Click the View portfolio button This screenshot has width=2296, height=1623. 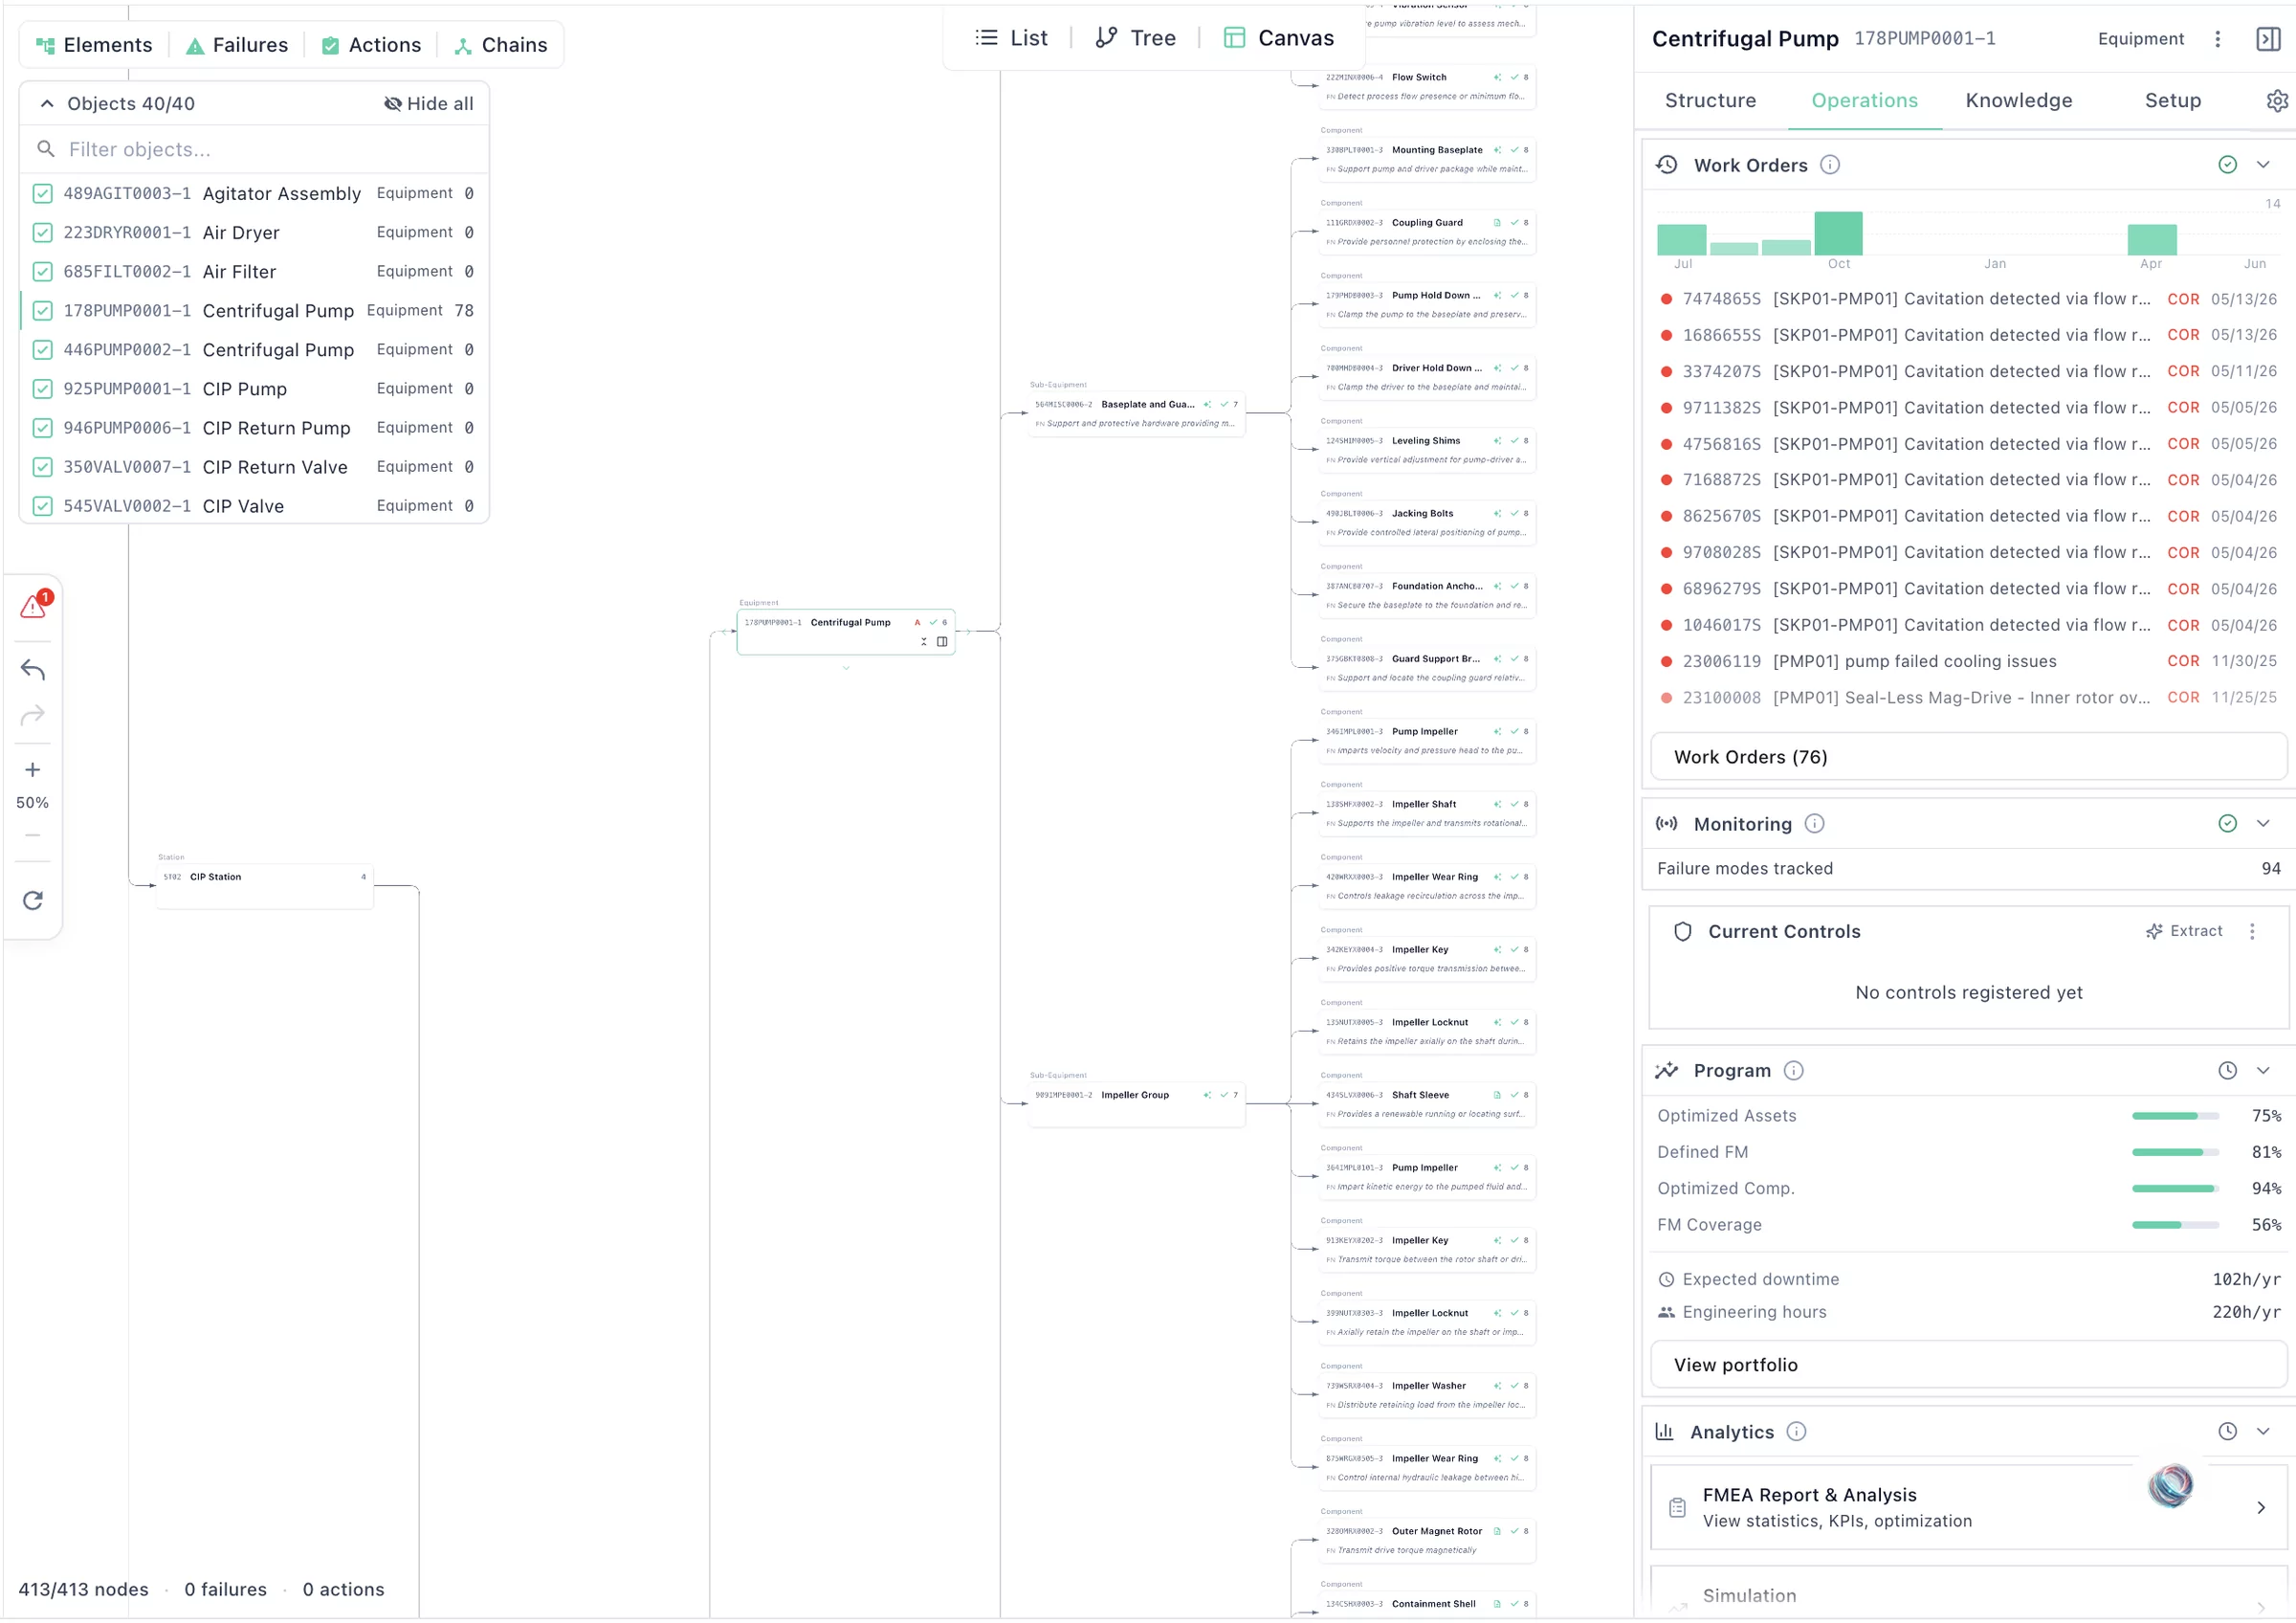pos(1968,1365)
